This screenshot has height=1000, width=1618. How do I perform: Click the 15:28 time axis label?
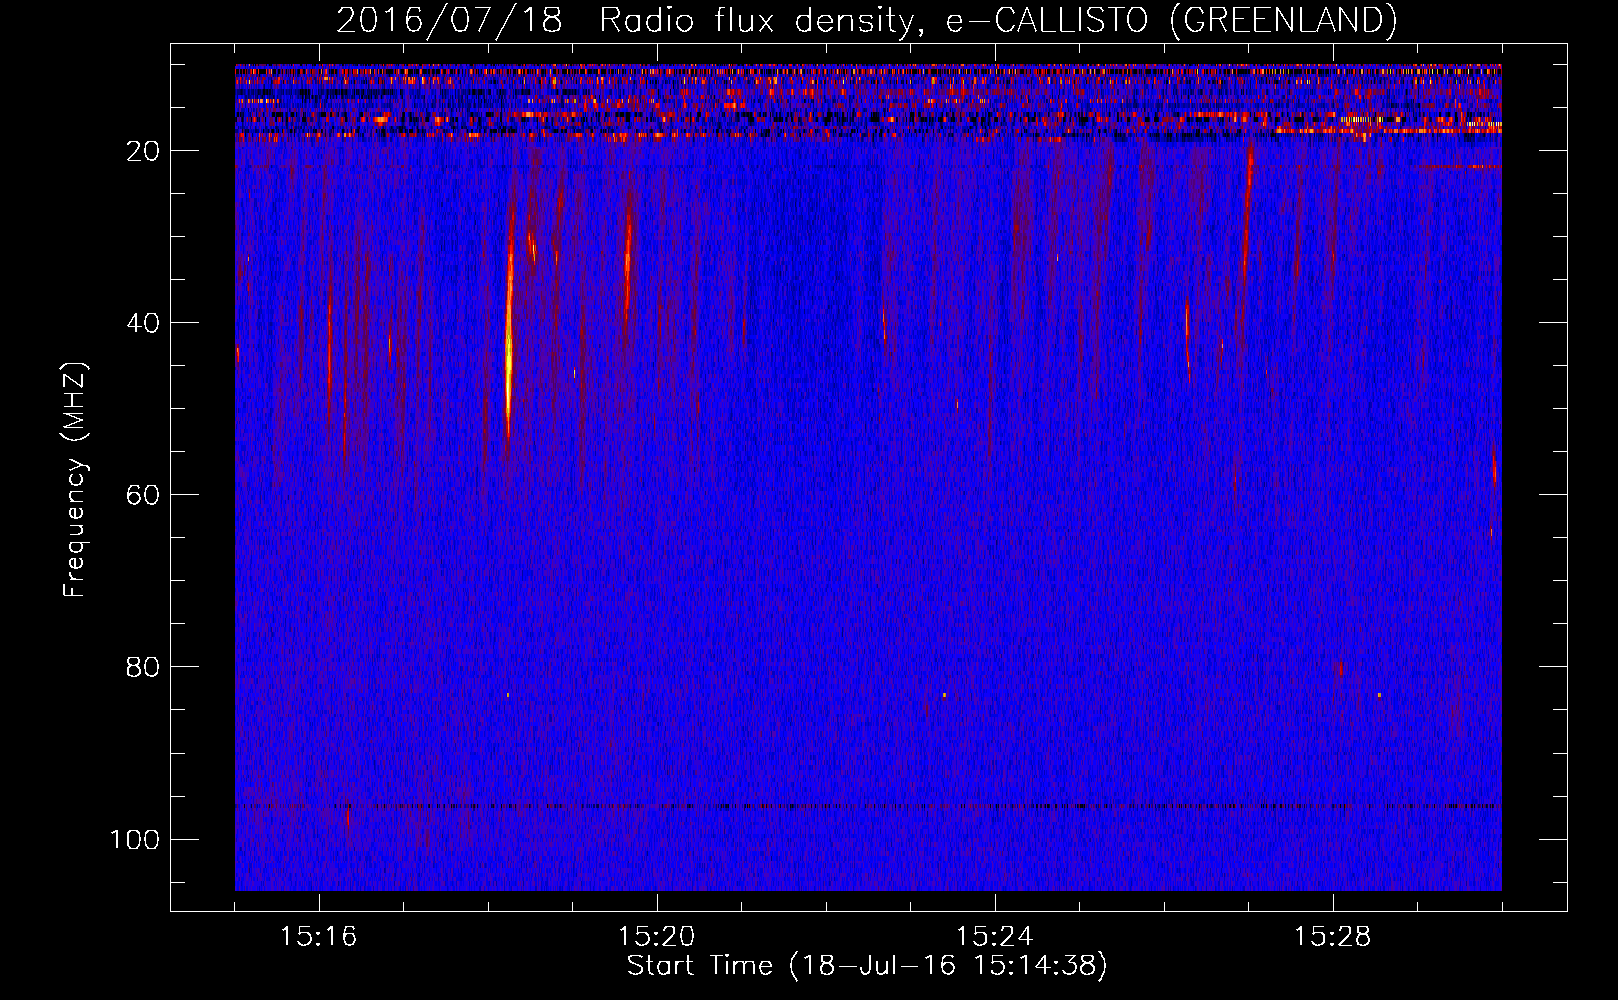pyautogui.click(x=1332, y=937)
